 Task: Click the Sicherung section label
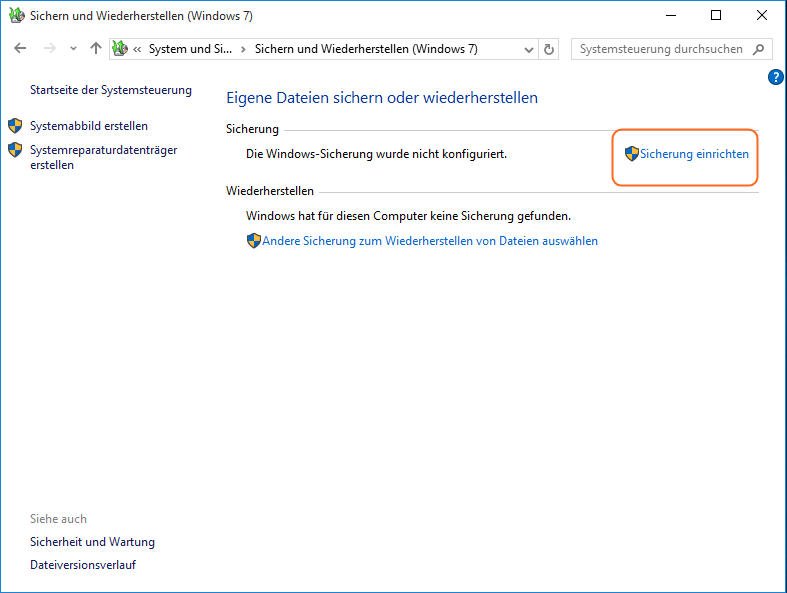[252, 129]
